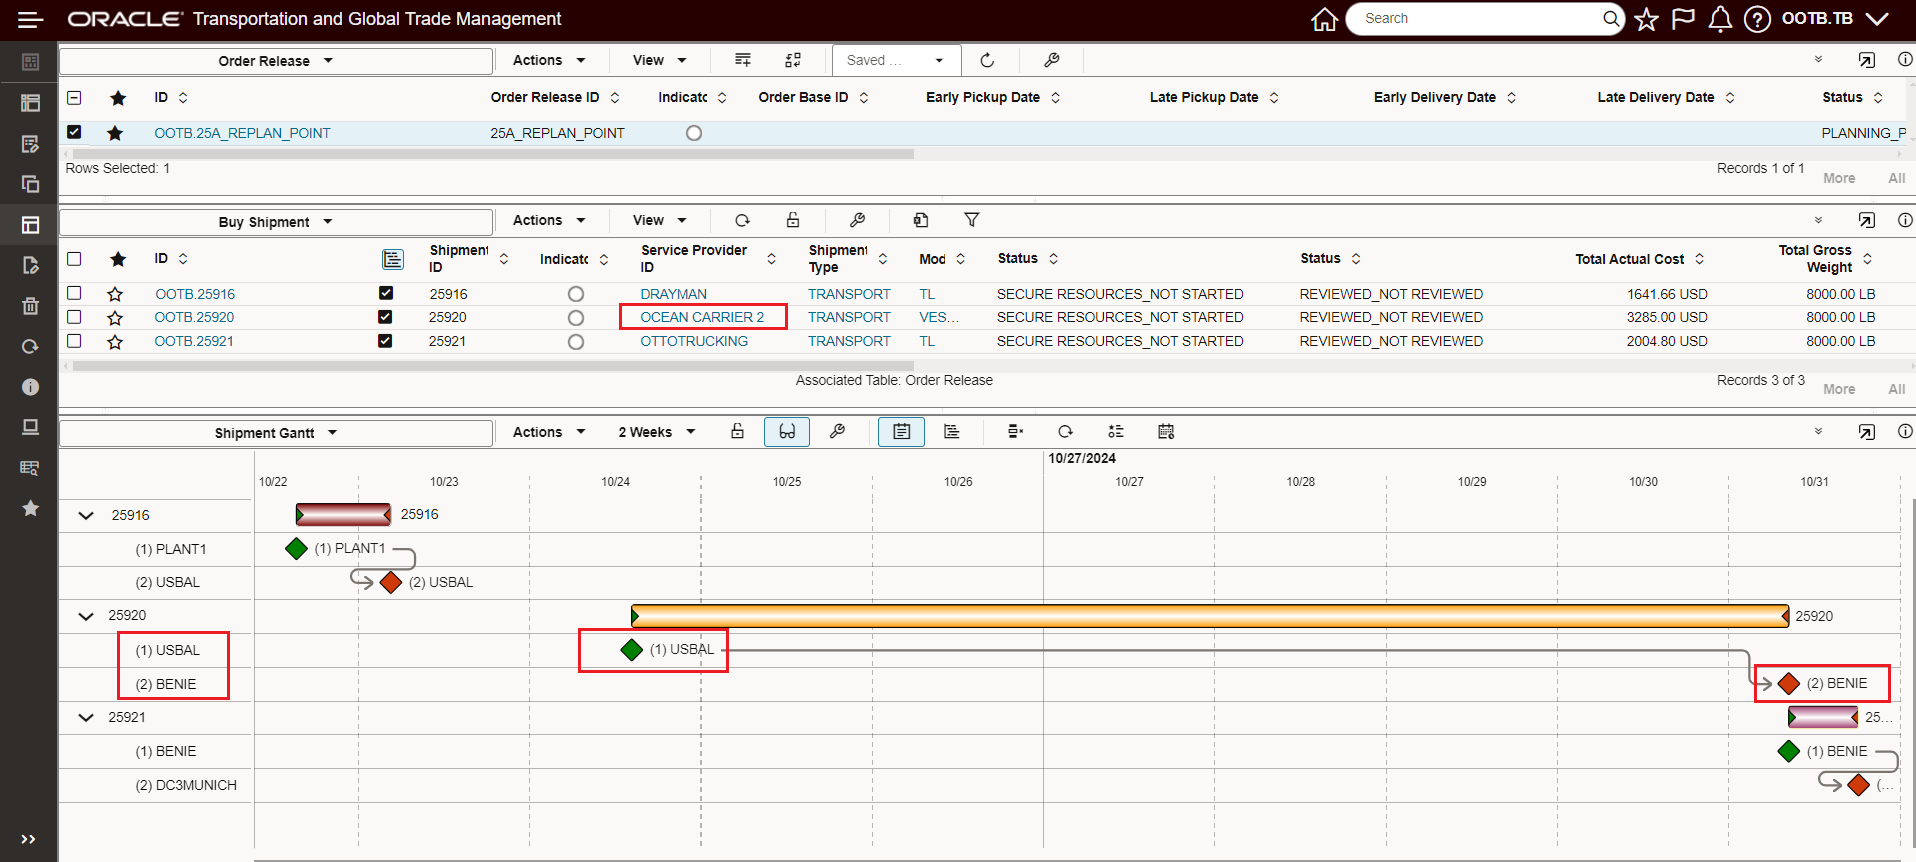The image size is (1916, 862).
Task: Open the filter funnel in Buy Shipment toolbar
Action: pos(971,220)
